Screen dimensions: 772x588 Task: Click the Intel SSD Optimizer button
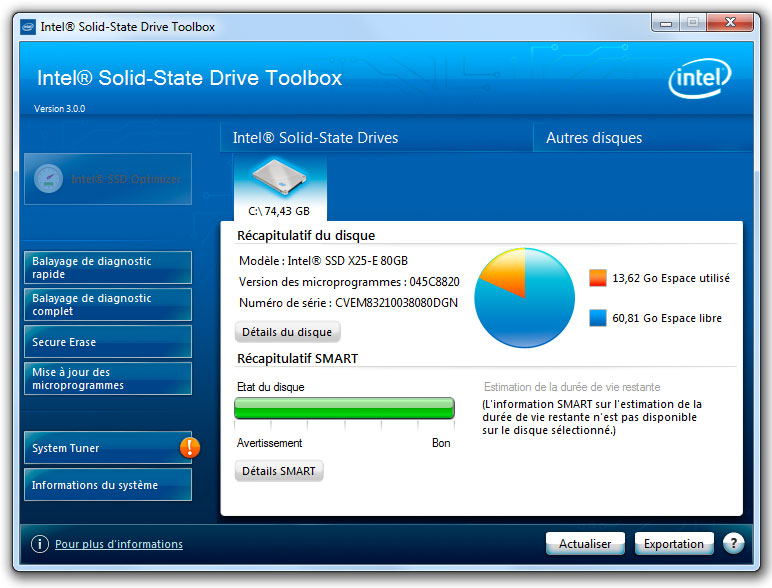coord(108,179)
